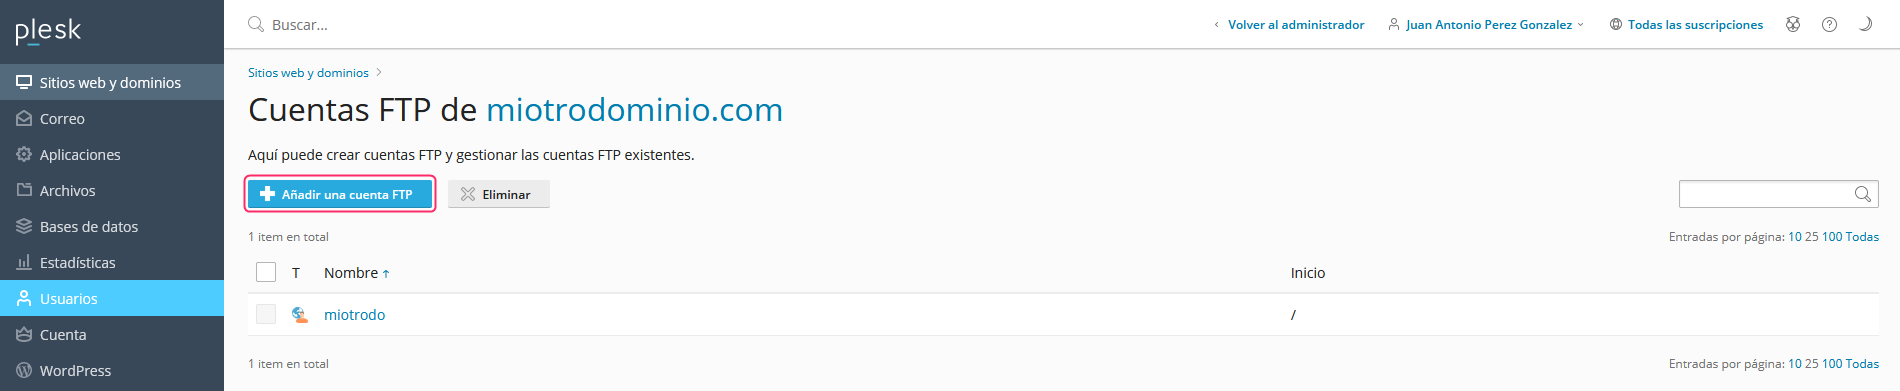Click the FTP account icon next to miotrodo
1900x391 pixels.
pos(299,315)
